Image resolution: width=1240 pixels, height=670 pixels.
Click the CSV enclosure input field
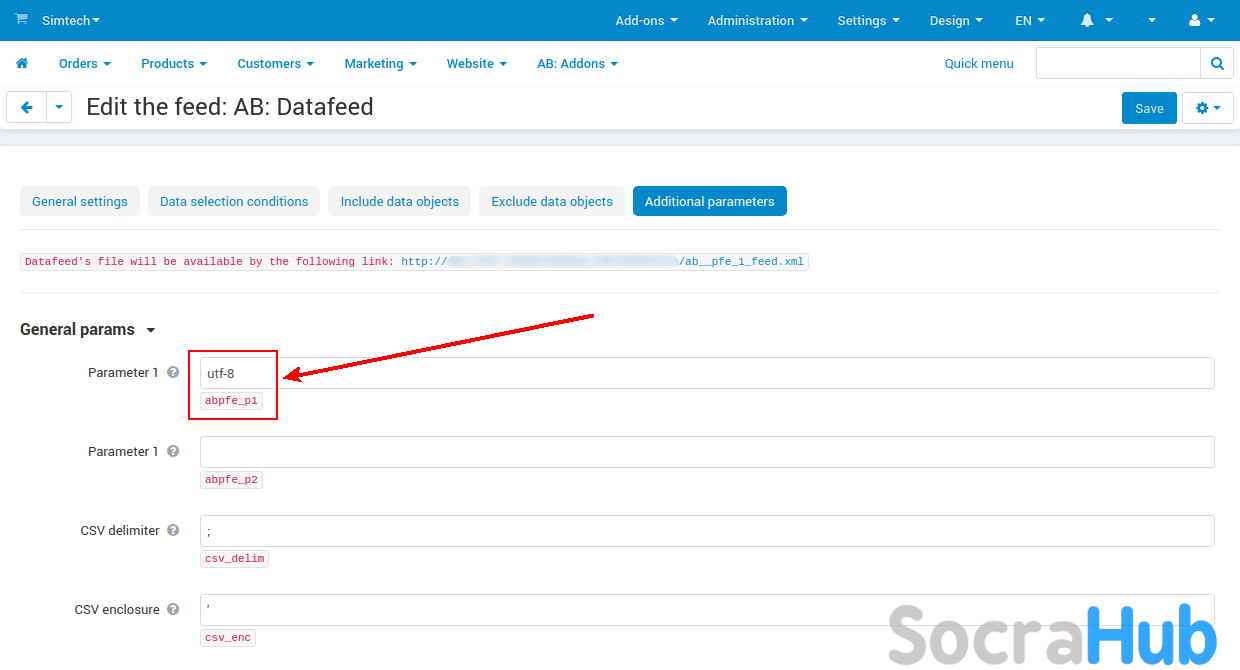coord(707,610)
